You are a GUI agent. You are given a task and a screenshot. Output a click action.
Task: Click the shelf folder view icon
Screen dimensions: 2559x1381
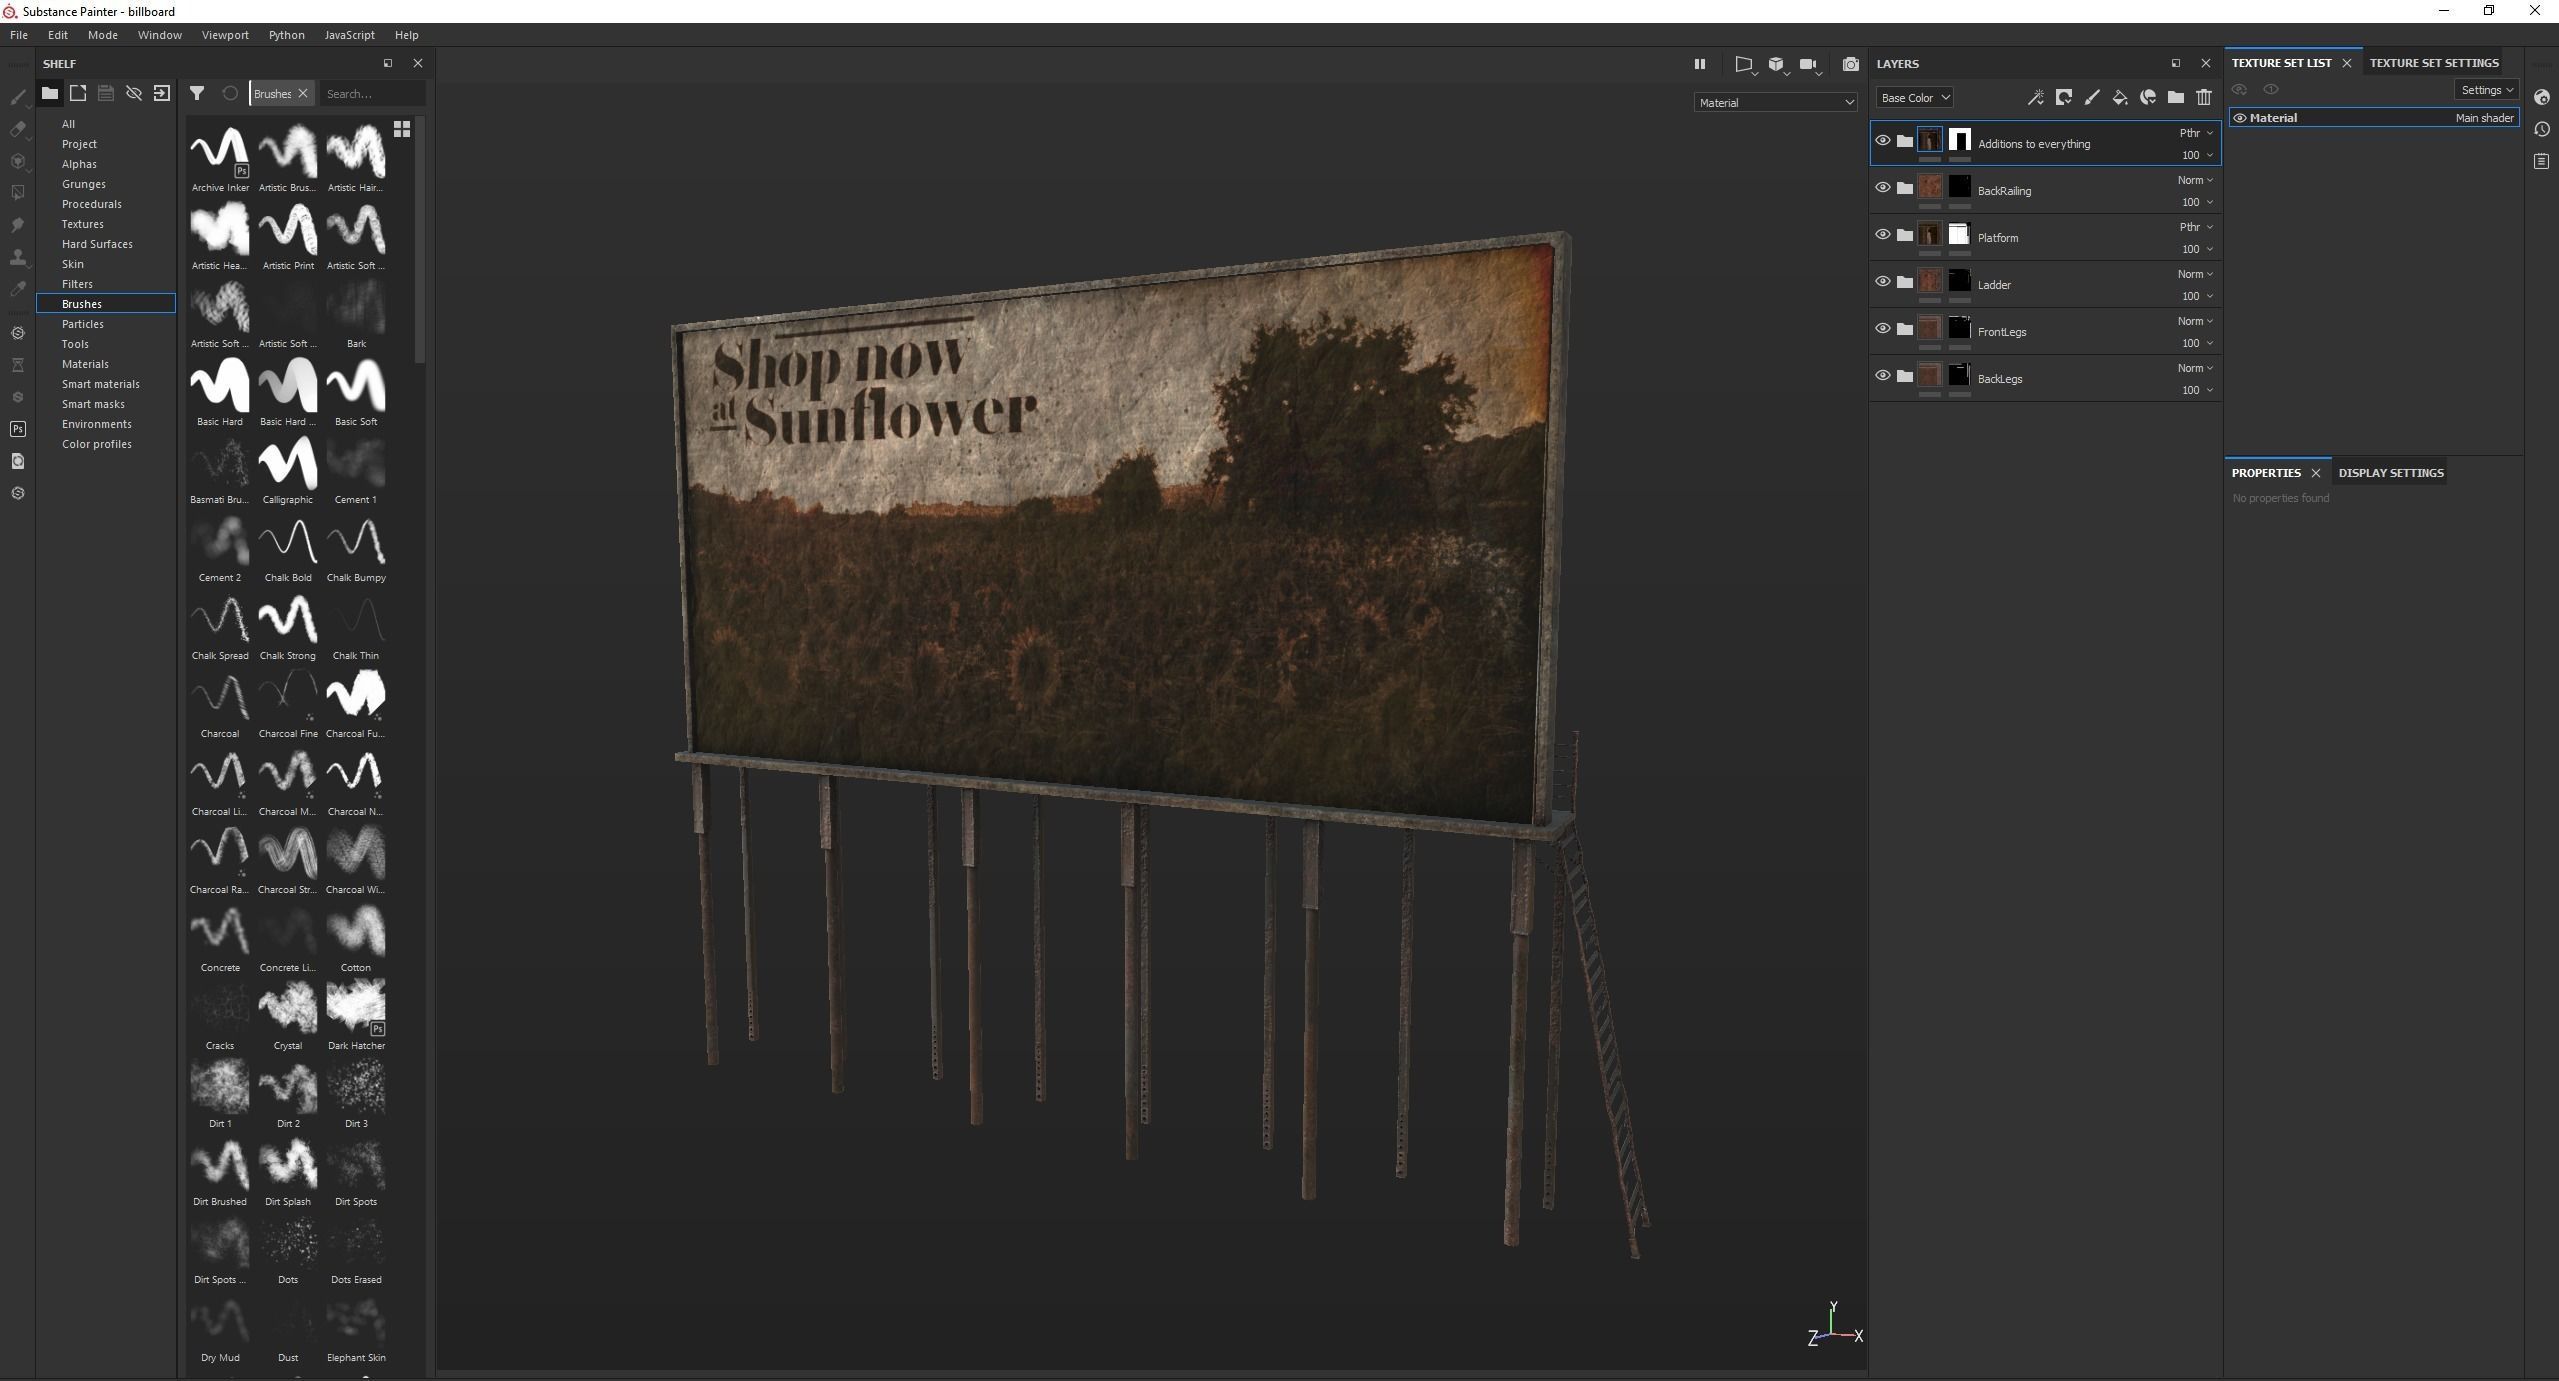click(49, 93)
